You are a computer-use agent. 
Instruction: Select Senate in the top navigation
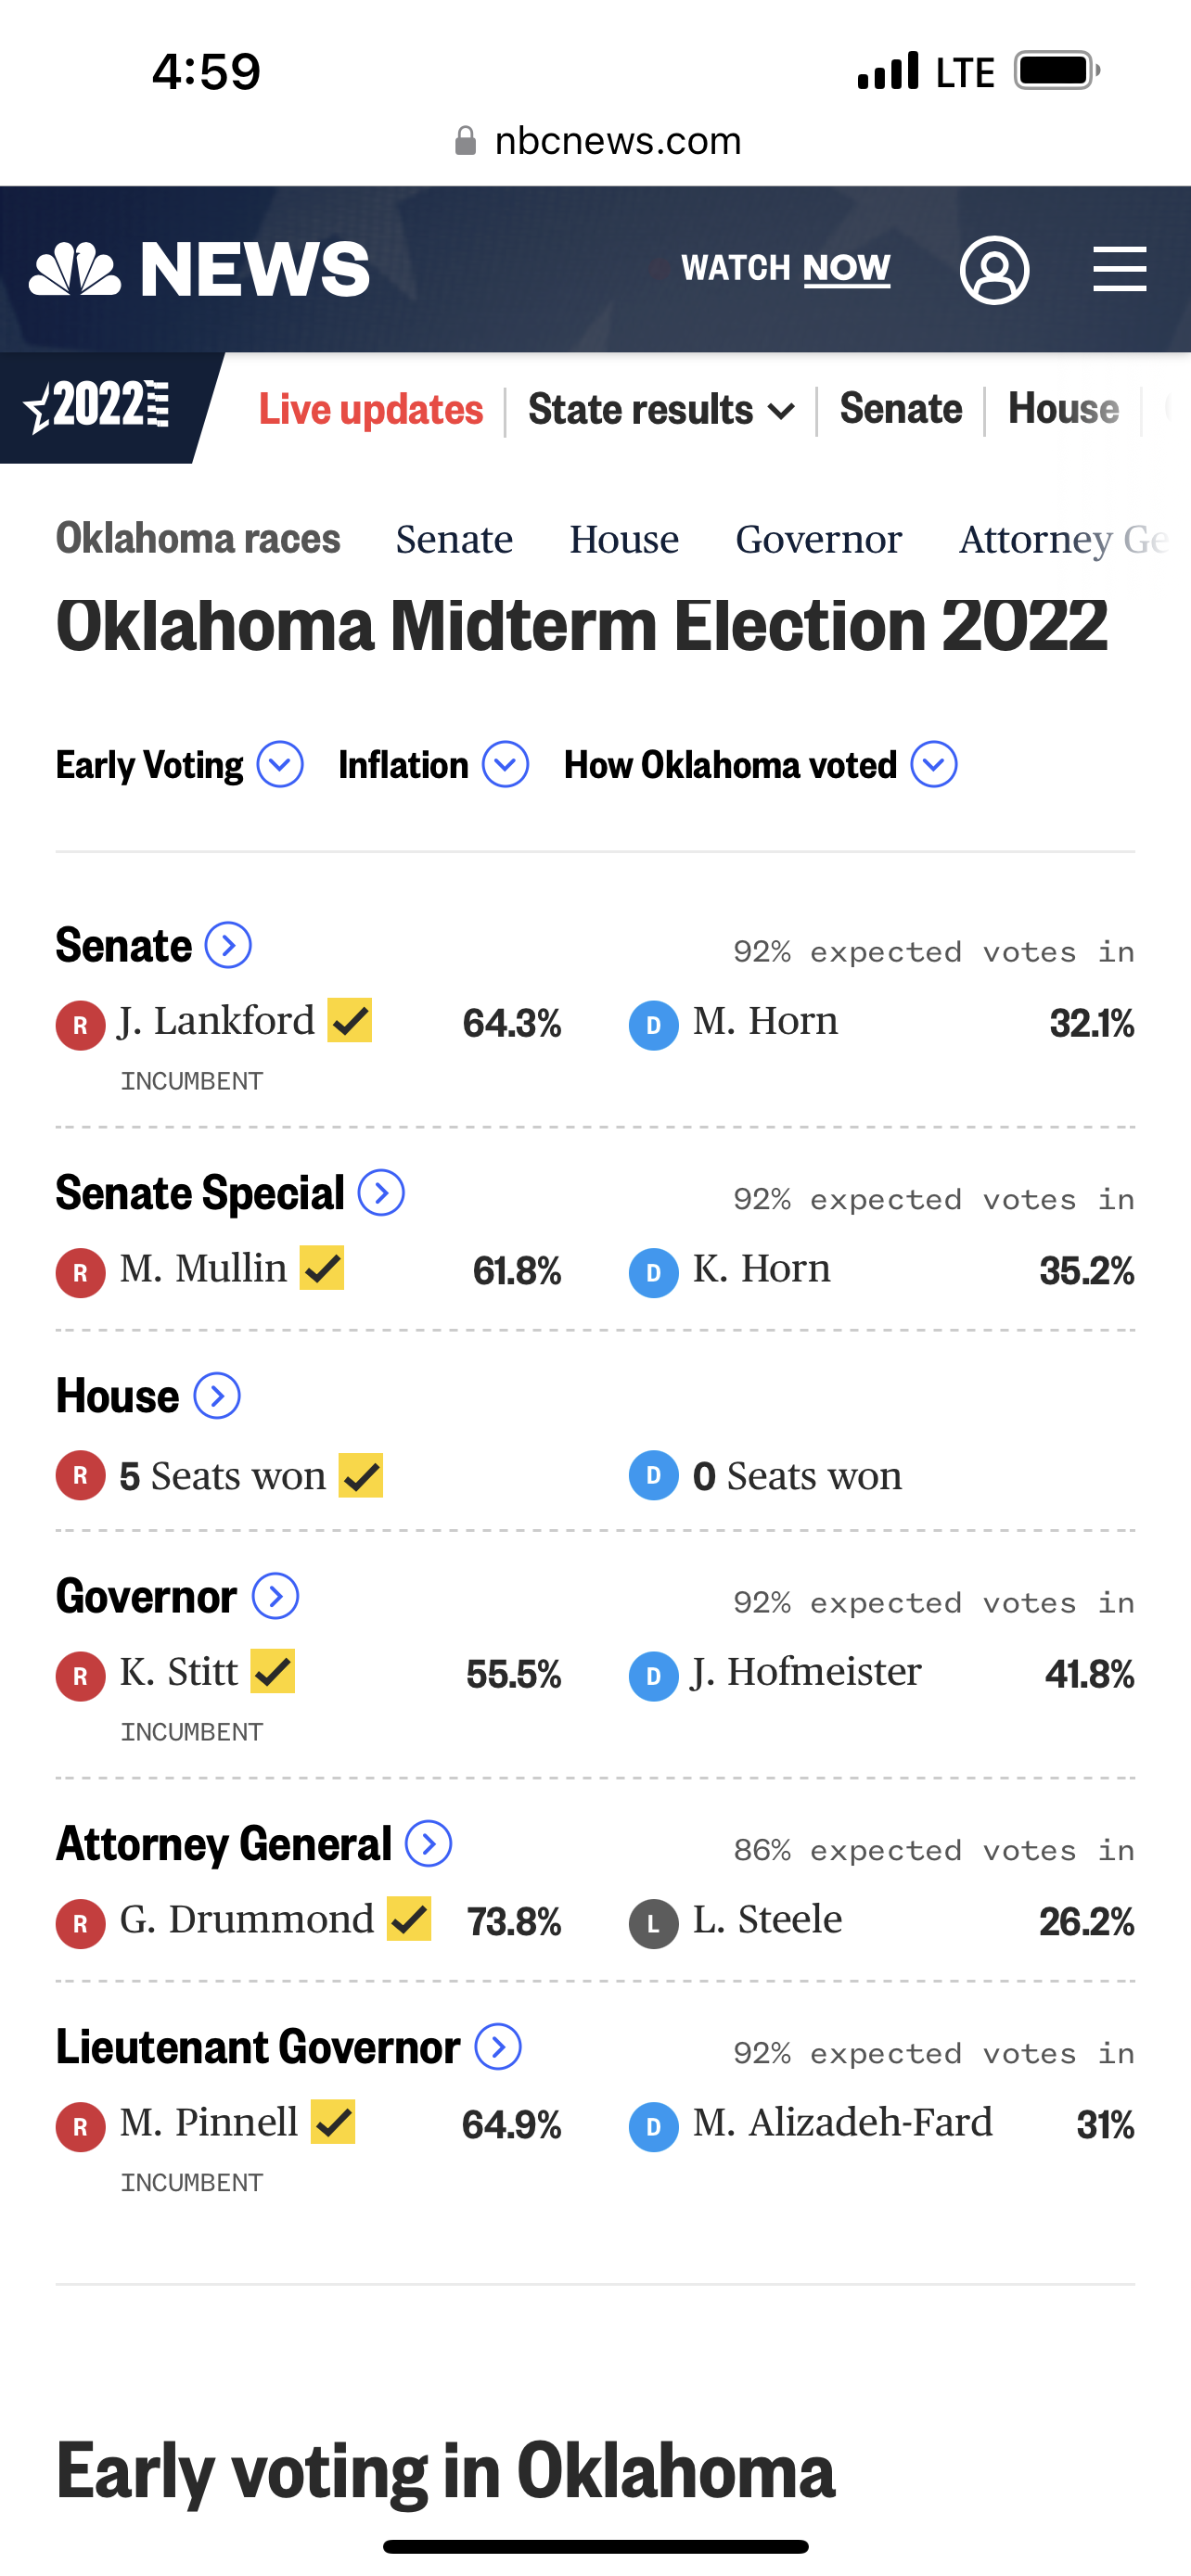pos(900,409)
